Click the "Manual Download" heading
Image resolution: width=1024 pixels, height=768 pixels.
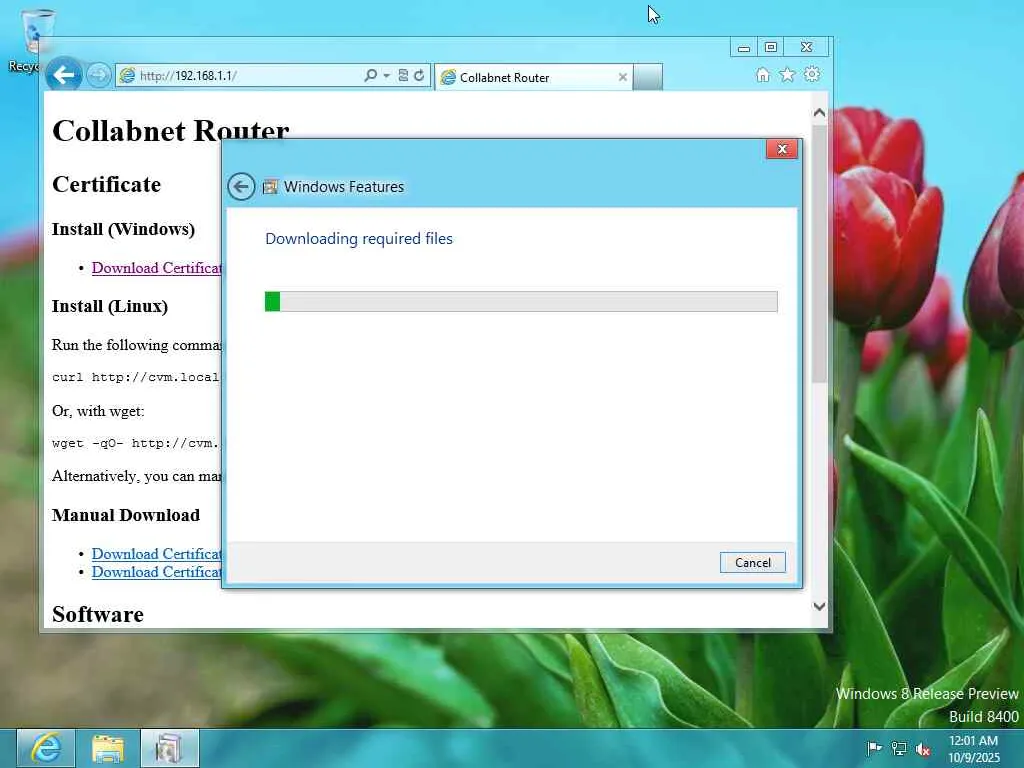pos(126,515)
